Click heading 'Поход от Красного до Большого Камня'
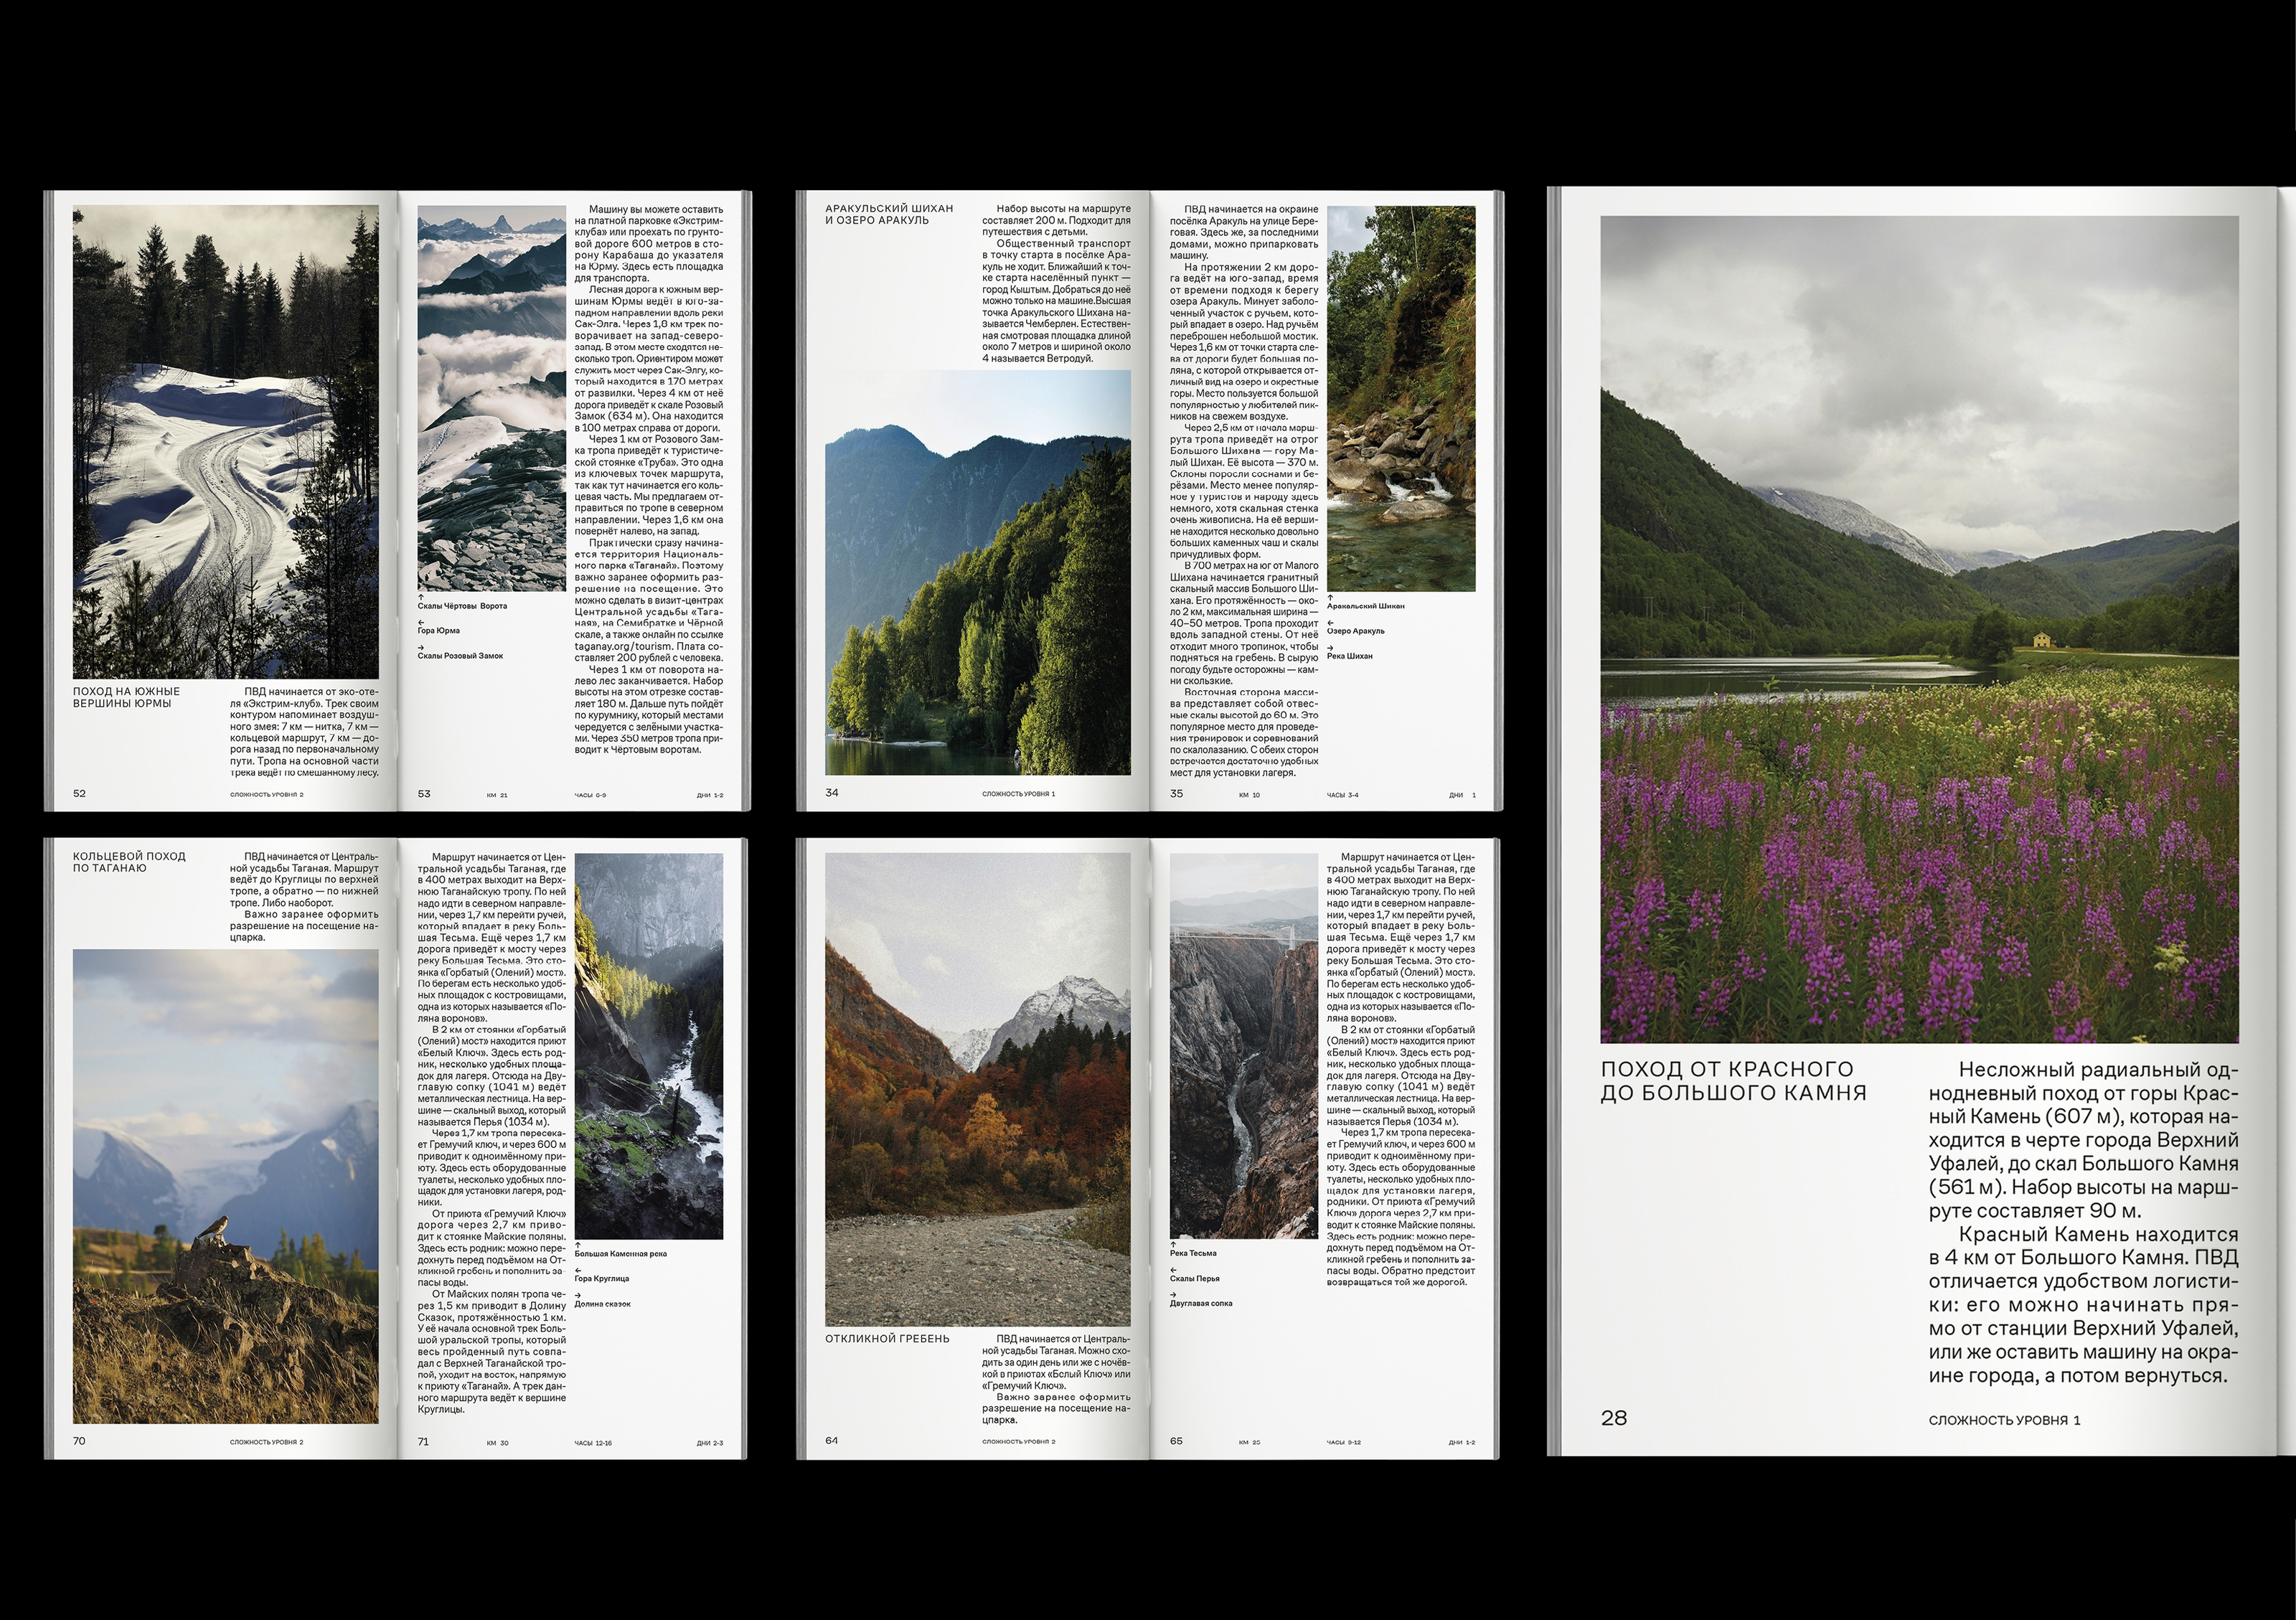Viewport: 2296px width, 1620px height. tap(1733, 1081)
